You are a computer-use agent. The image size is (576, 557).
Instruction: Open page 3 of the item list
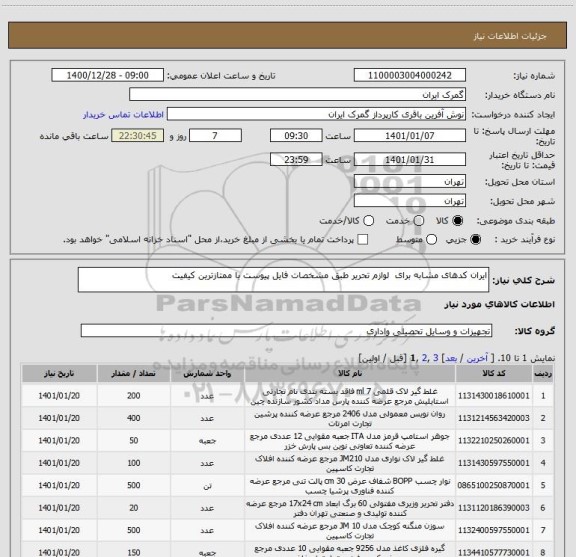(435, 358)
